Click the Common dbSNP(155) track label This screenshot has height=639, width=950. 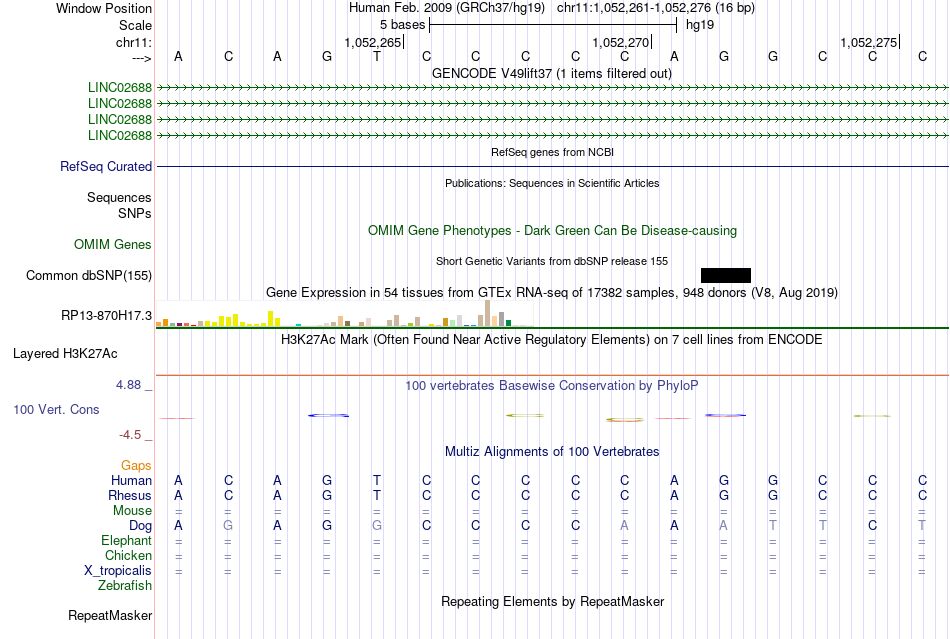click(89, 276)
